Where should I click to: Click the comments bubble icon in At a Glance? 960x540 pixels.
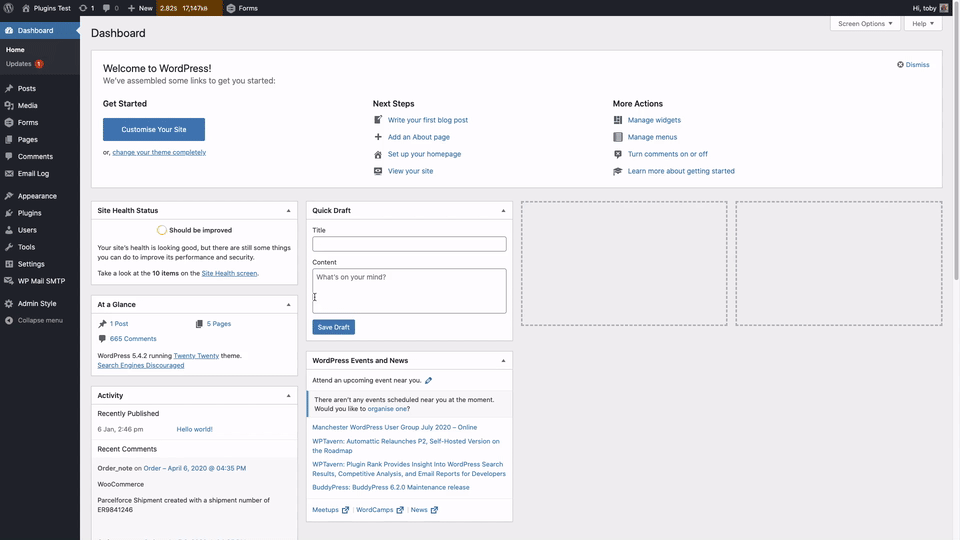pos(102,339)
